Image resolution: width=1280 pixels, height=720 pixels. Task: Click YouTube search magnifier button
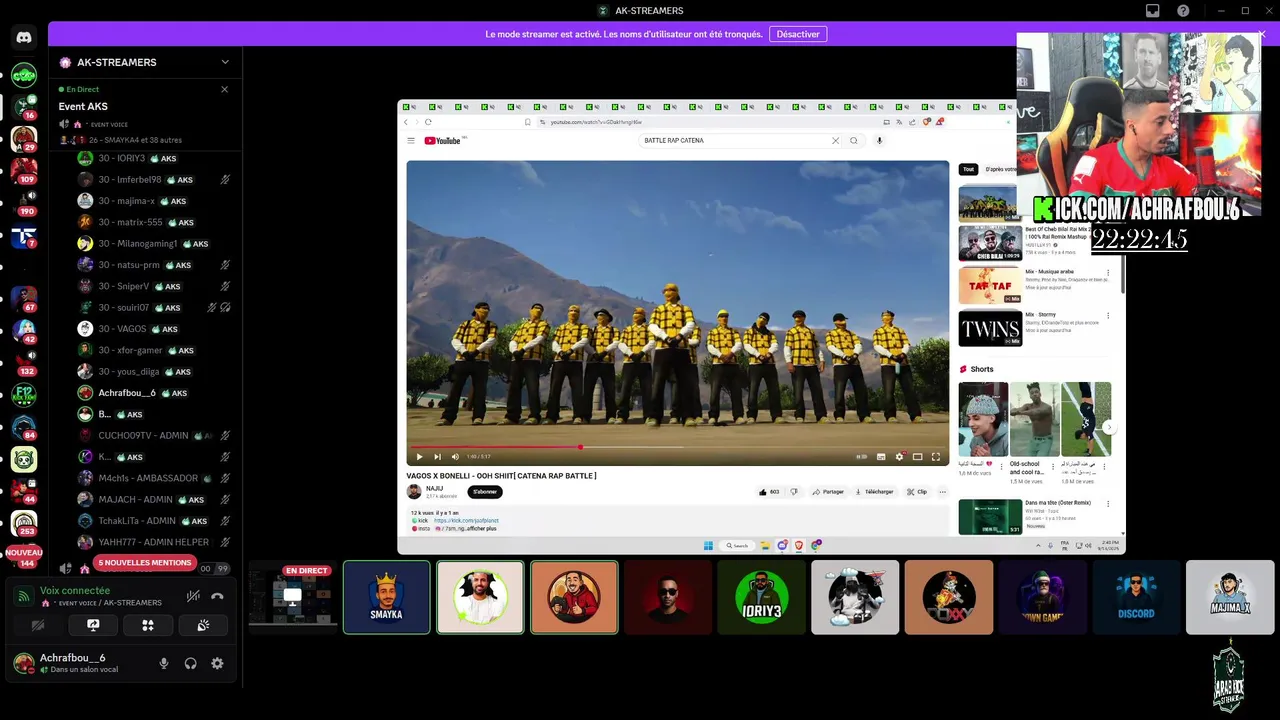(853, 141)
